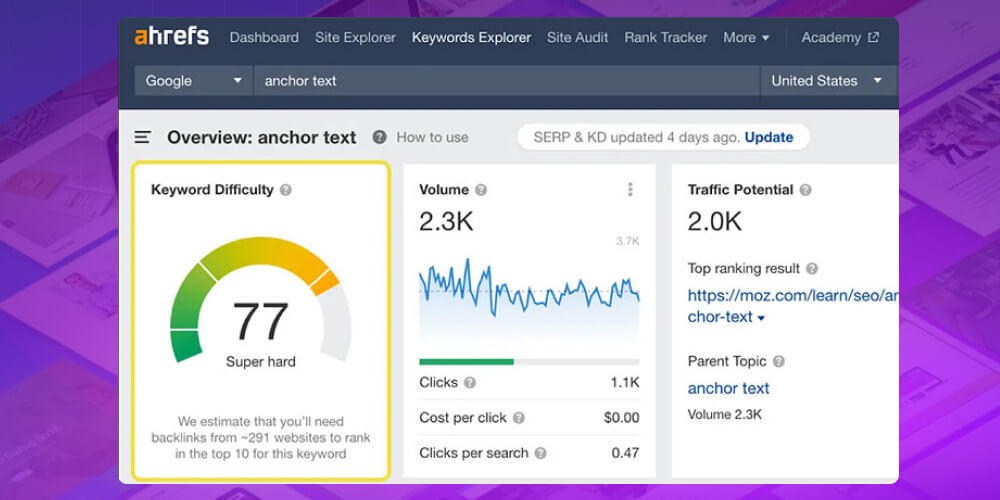
Task: Click the help icon beside Top ranking result
Action: [x=812, y=269]
